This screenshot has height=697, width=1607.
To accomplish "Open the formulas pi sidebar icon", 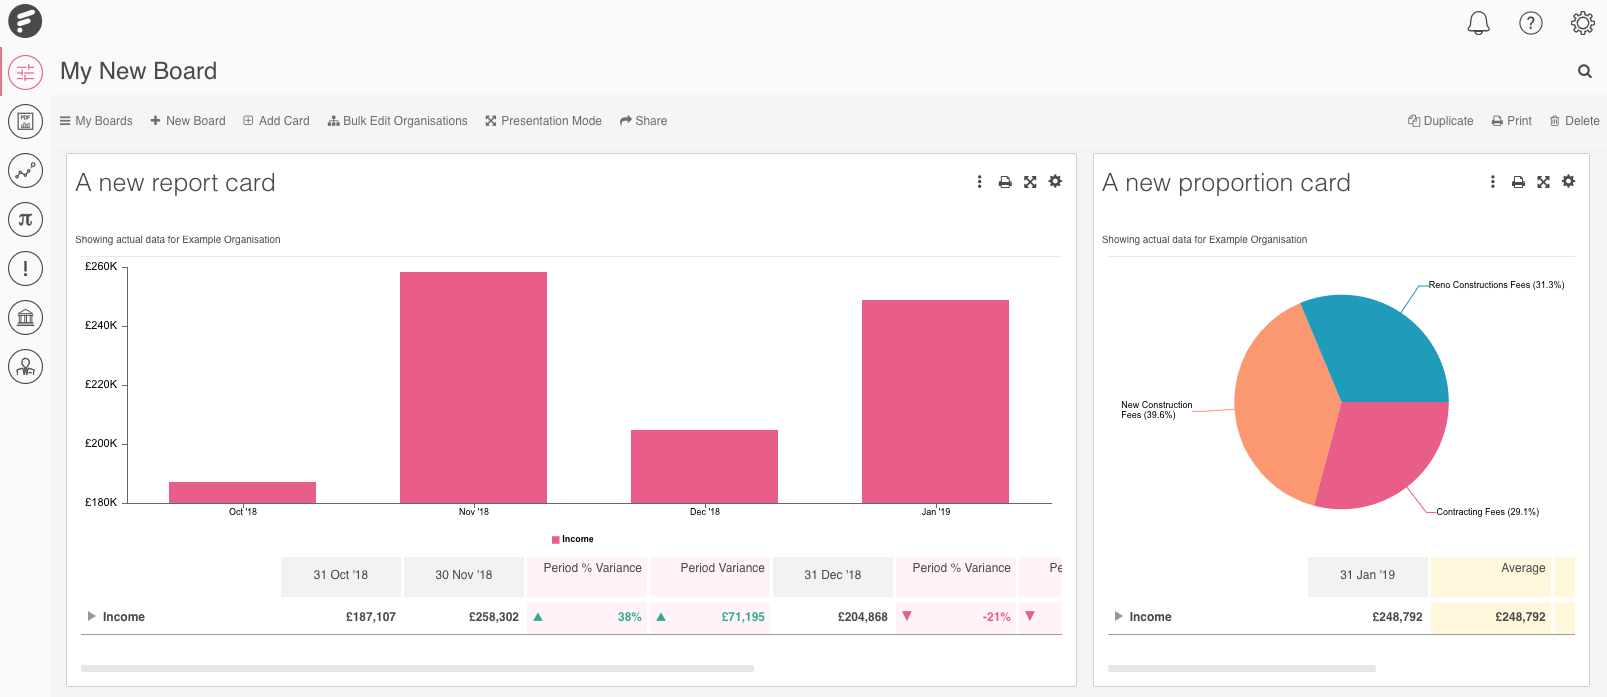I will [25, 219].
